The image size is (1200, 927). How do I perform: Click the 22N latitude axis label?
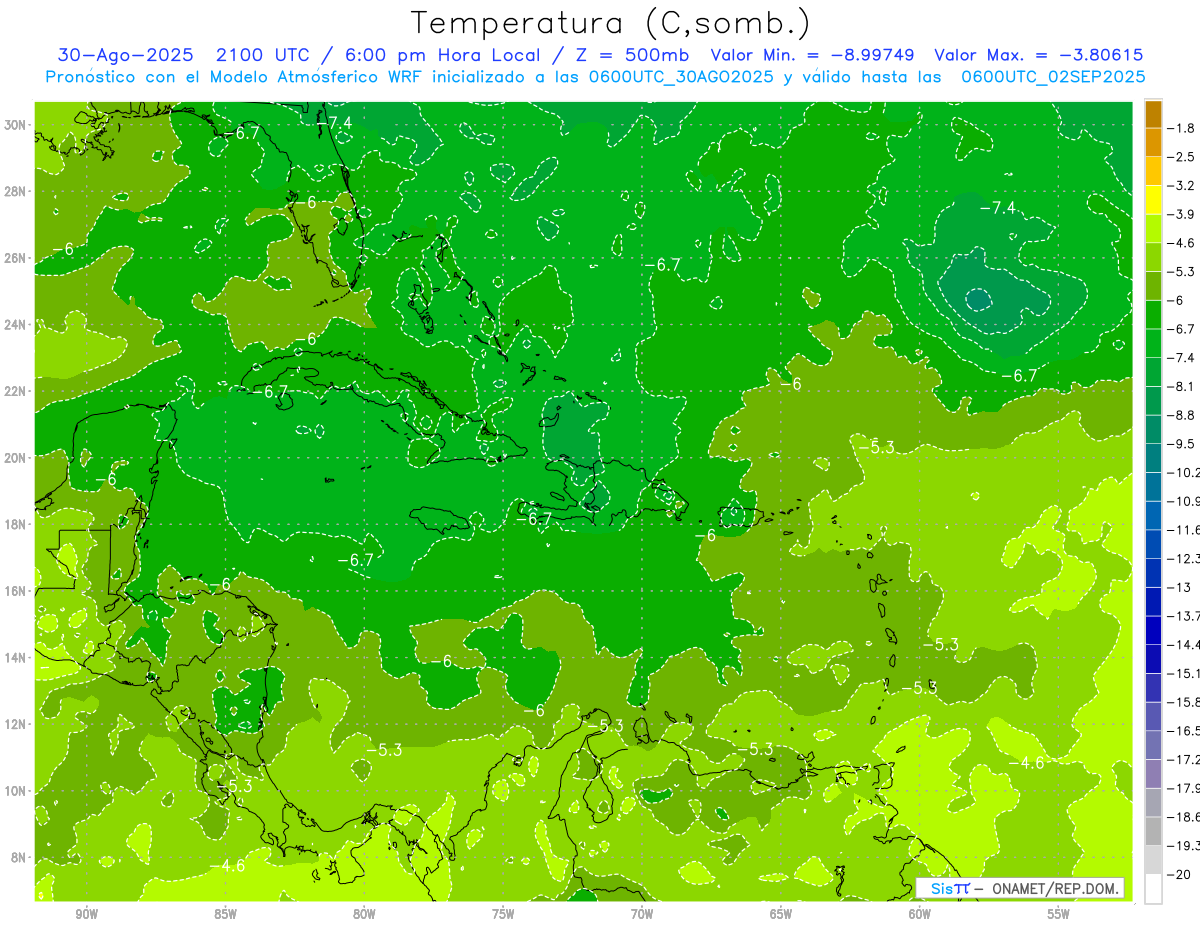click(x=16, y=391)
